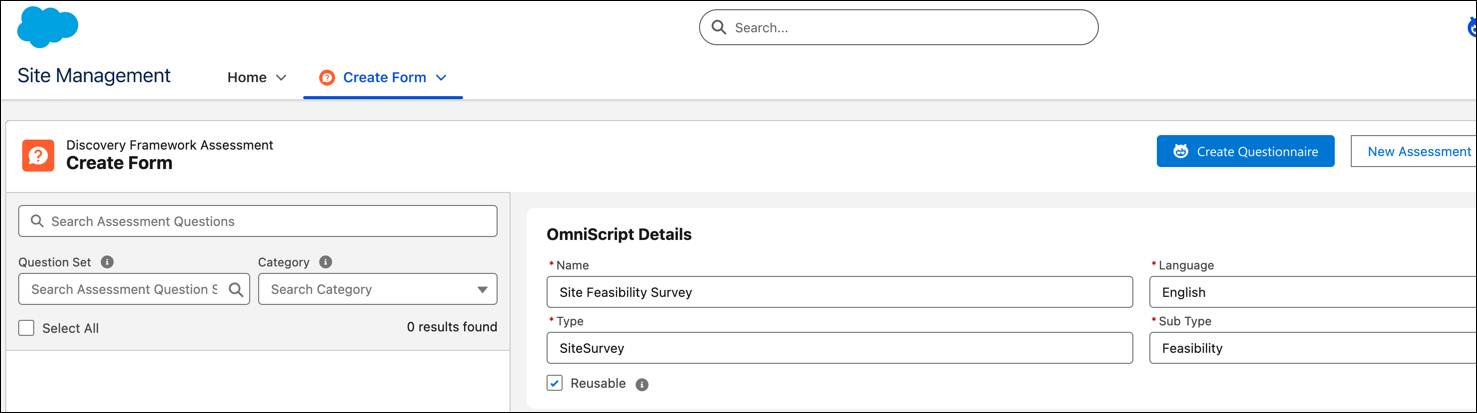The image size is (1477, 413).
Task: Click the global Search field
Action: click(x=898, y=28)
